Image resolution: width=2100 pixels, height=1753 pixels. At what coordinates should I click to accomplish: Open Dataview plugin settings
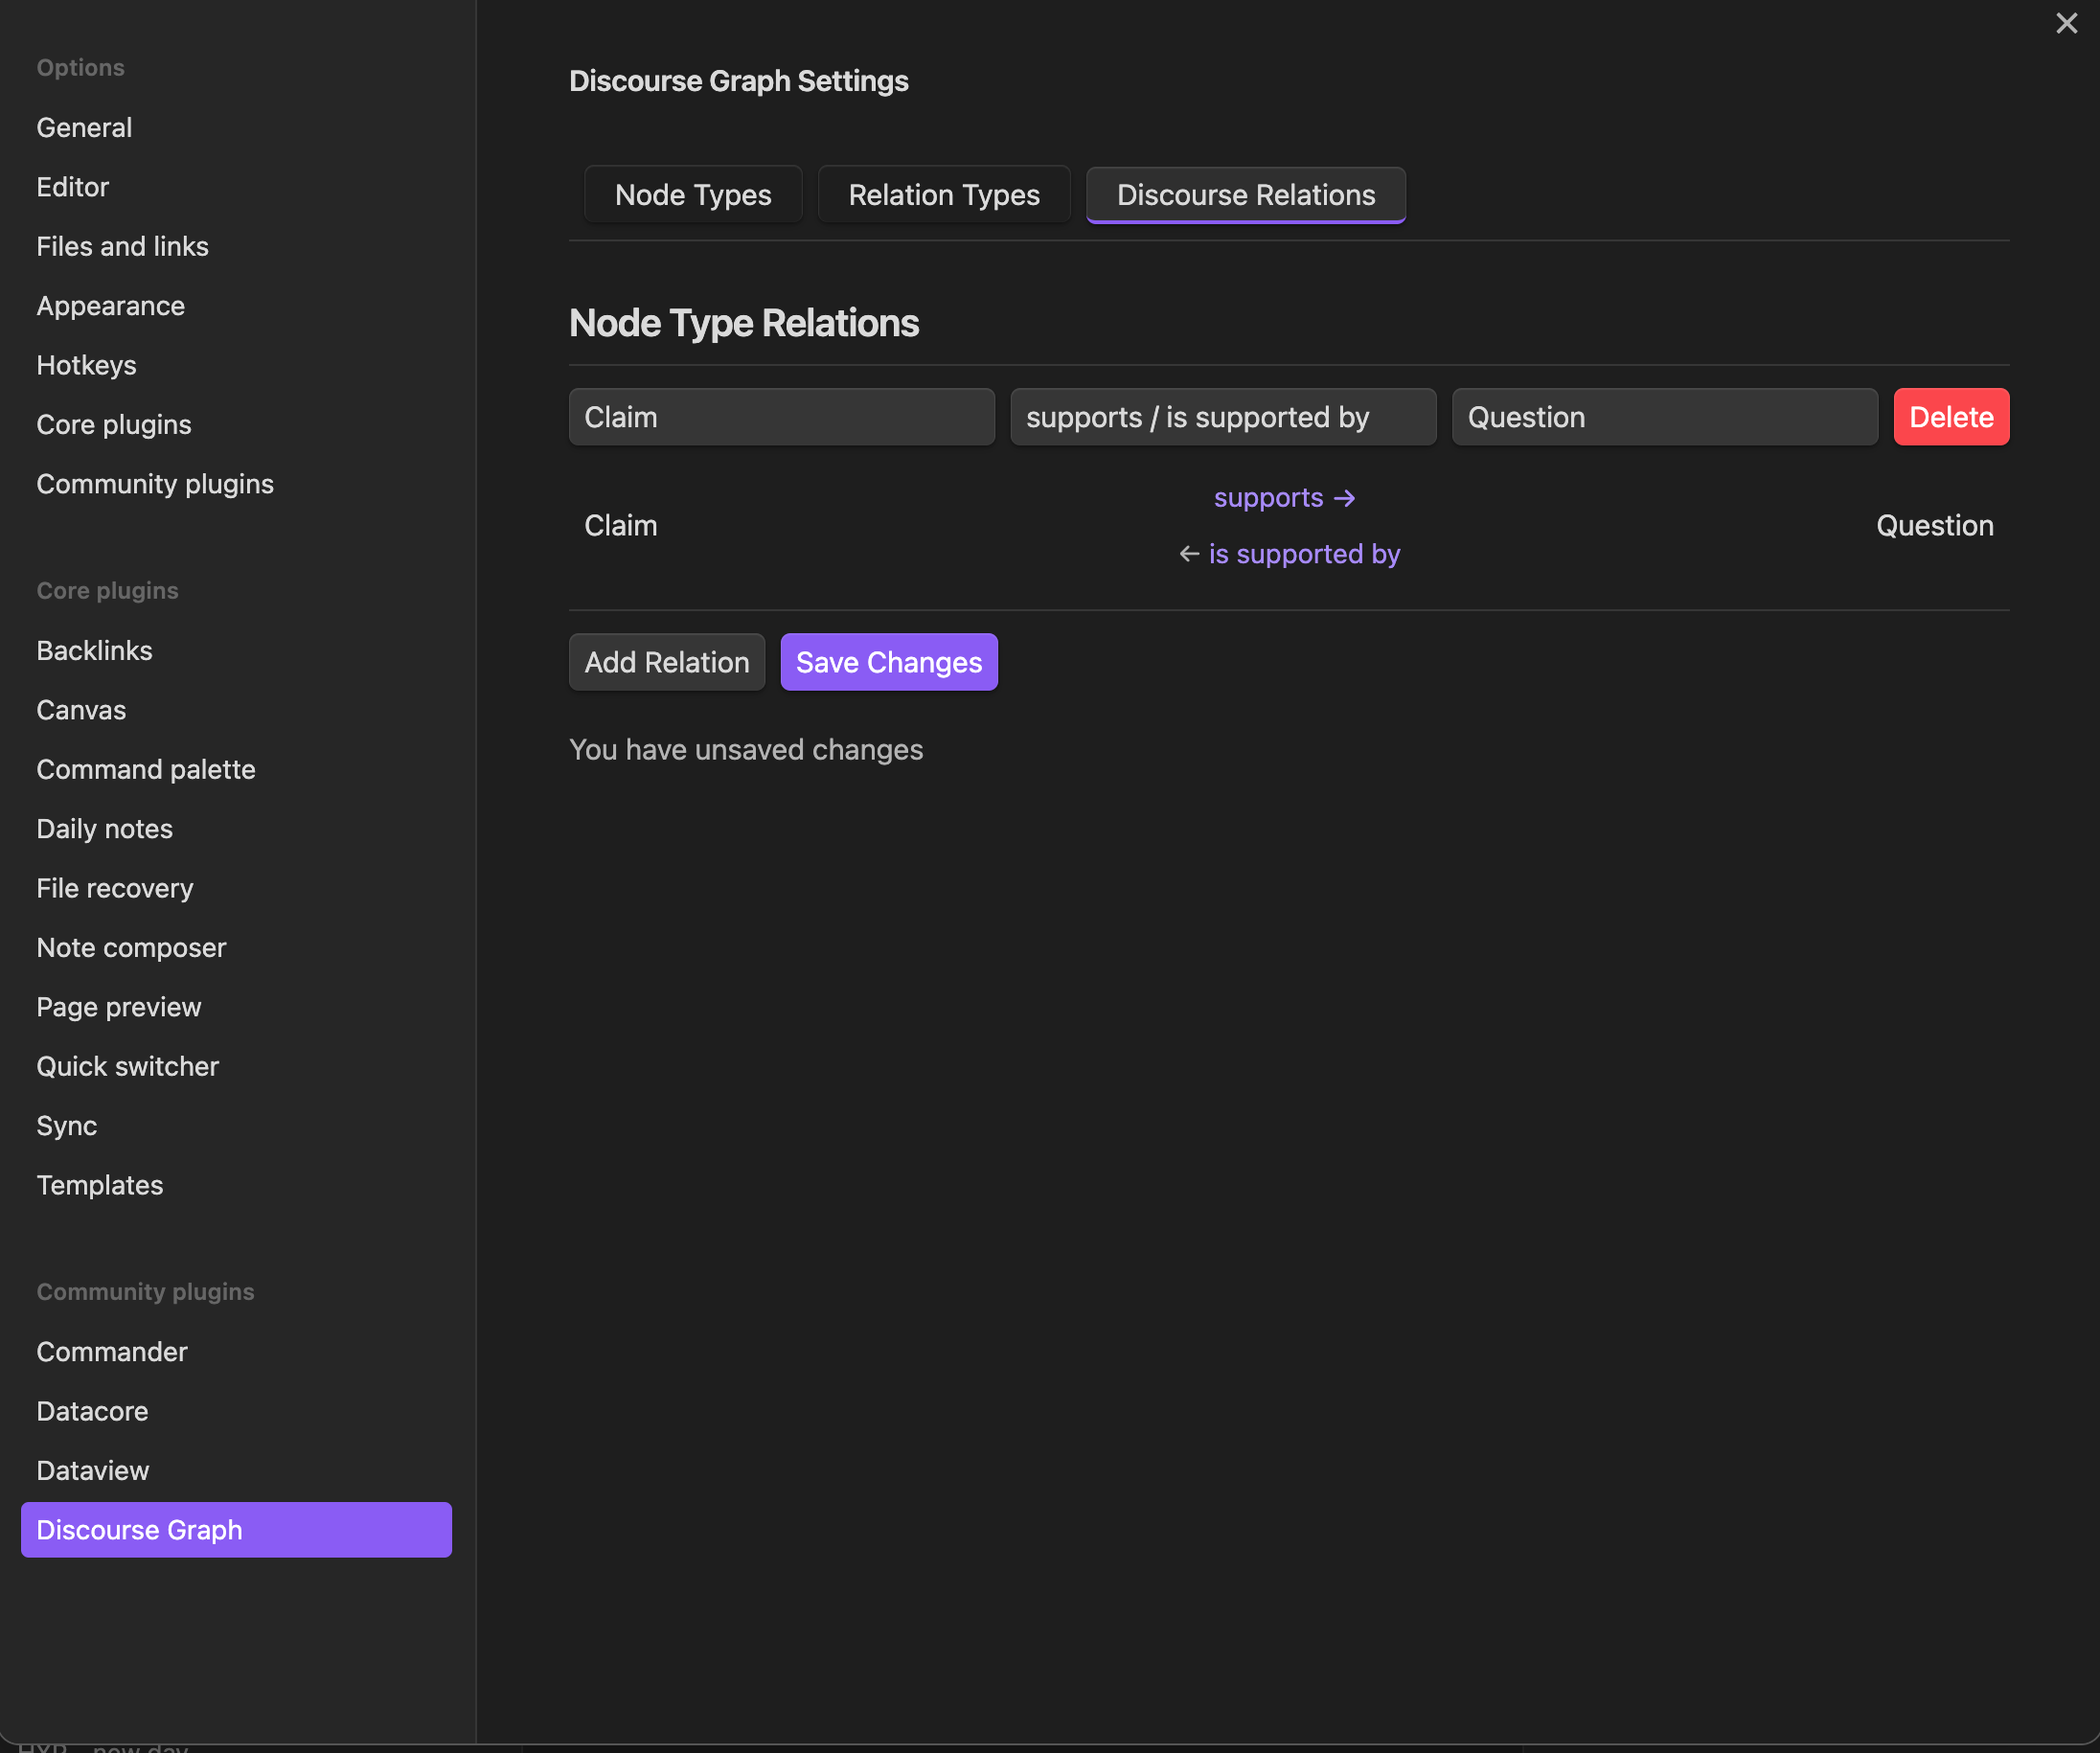pyautogui.click(x=92, y=1470)
